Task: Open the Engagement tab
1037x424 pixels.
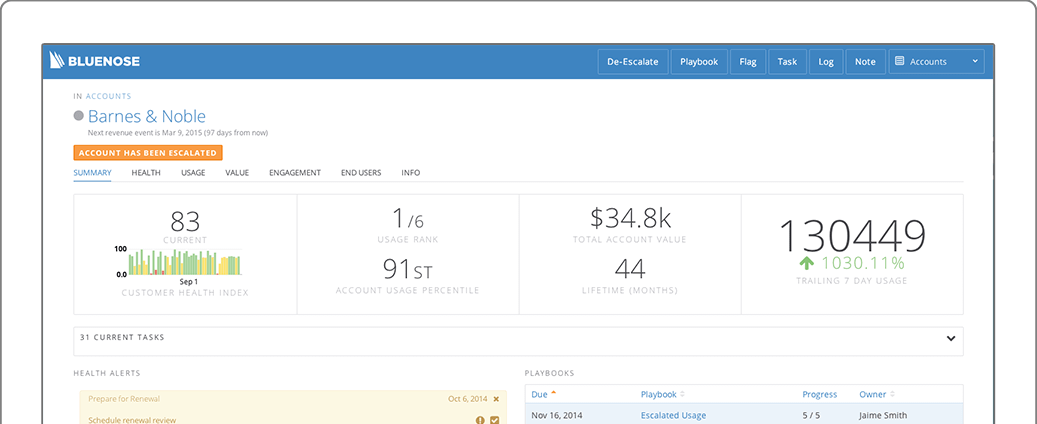Action: pos(295,173)
